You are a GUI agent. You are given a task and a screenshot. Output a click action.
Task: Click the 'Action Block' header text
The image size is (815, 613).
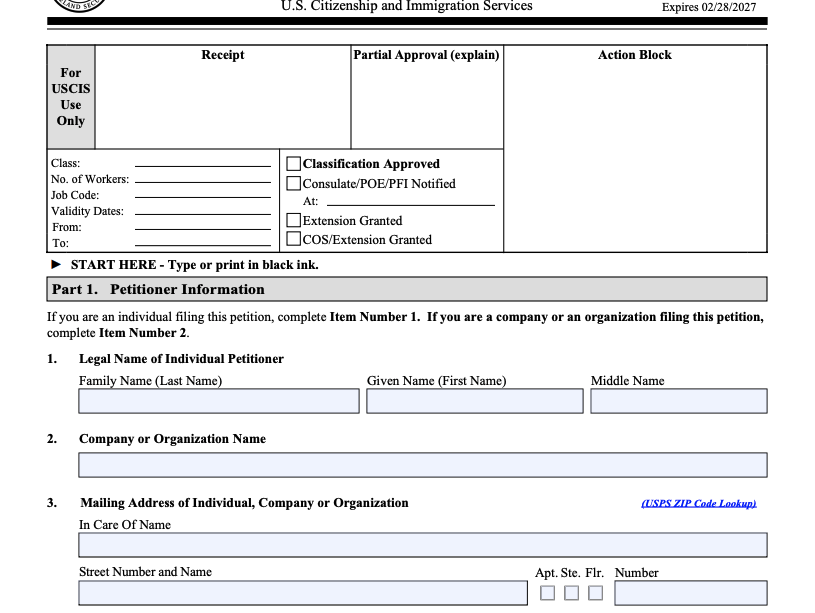tap(635, 55)
